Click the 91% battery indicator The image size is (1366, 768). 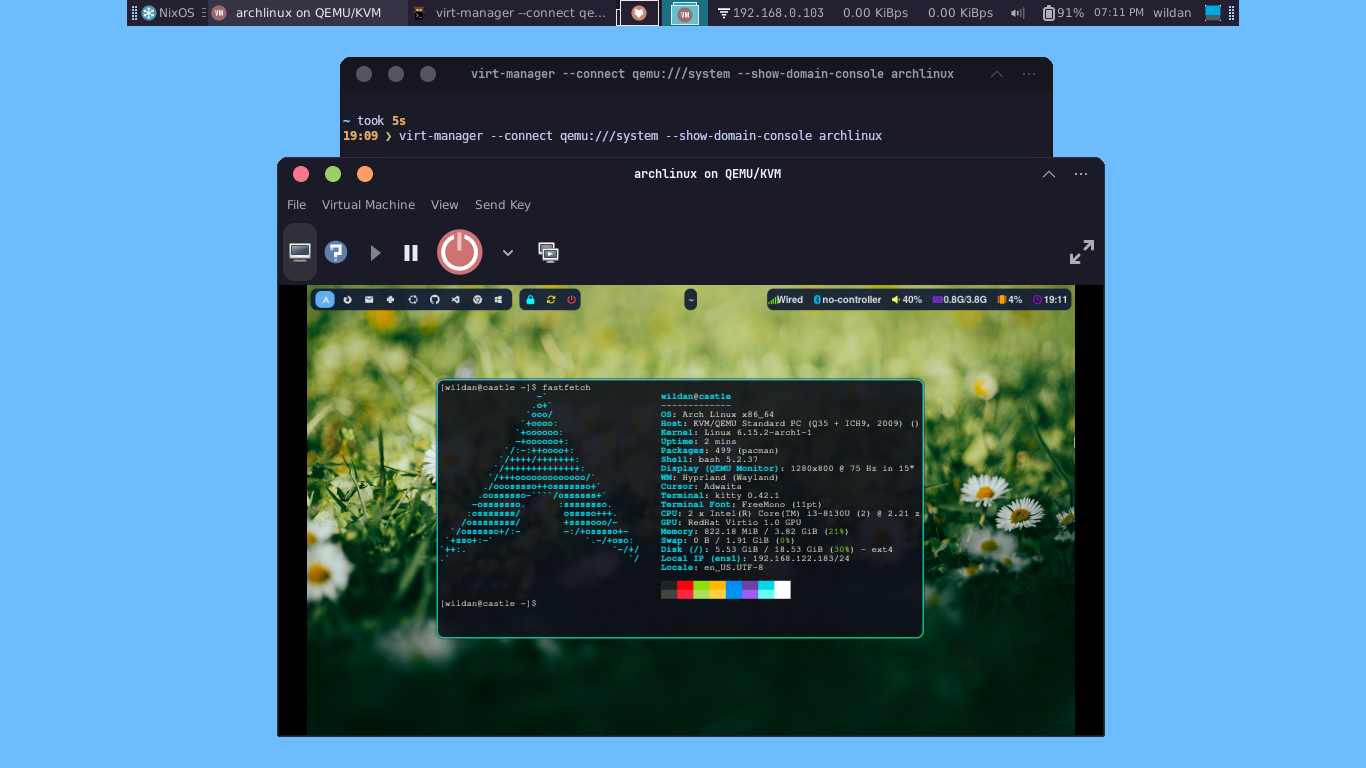[x=1063, y=13]
